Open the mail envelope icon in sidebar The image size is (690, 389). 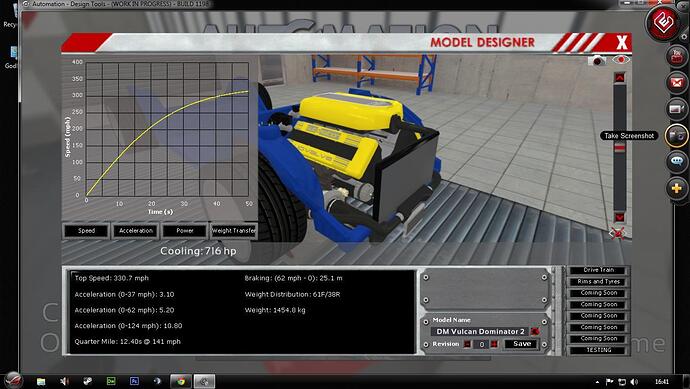click(677, 82)
